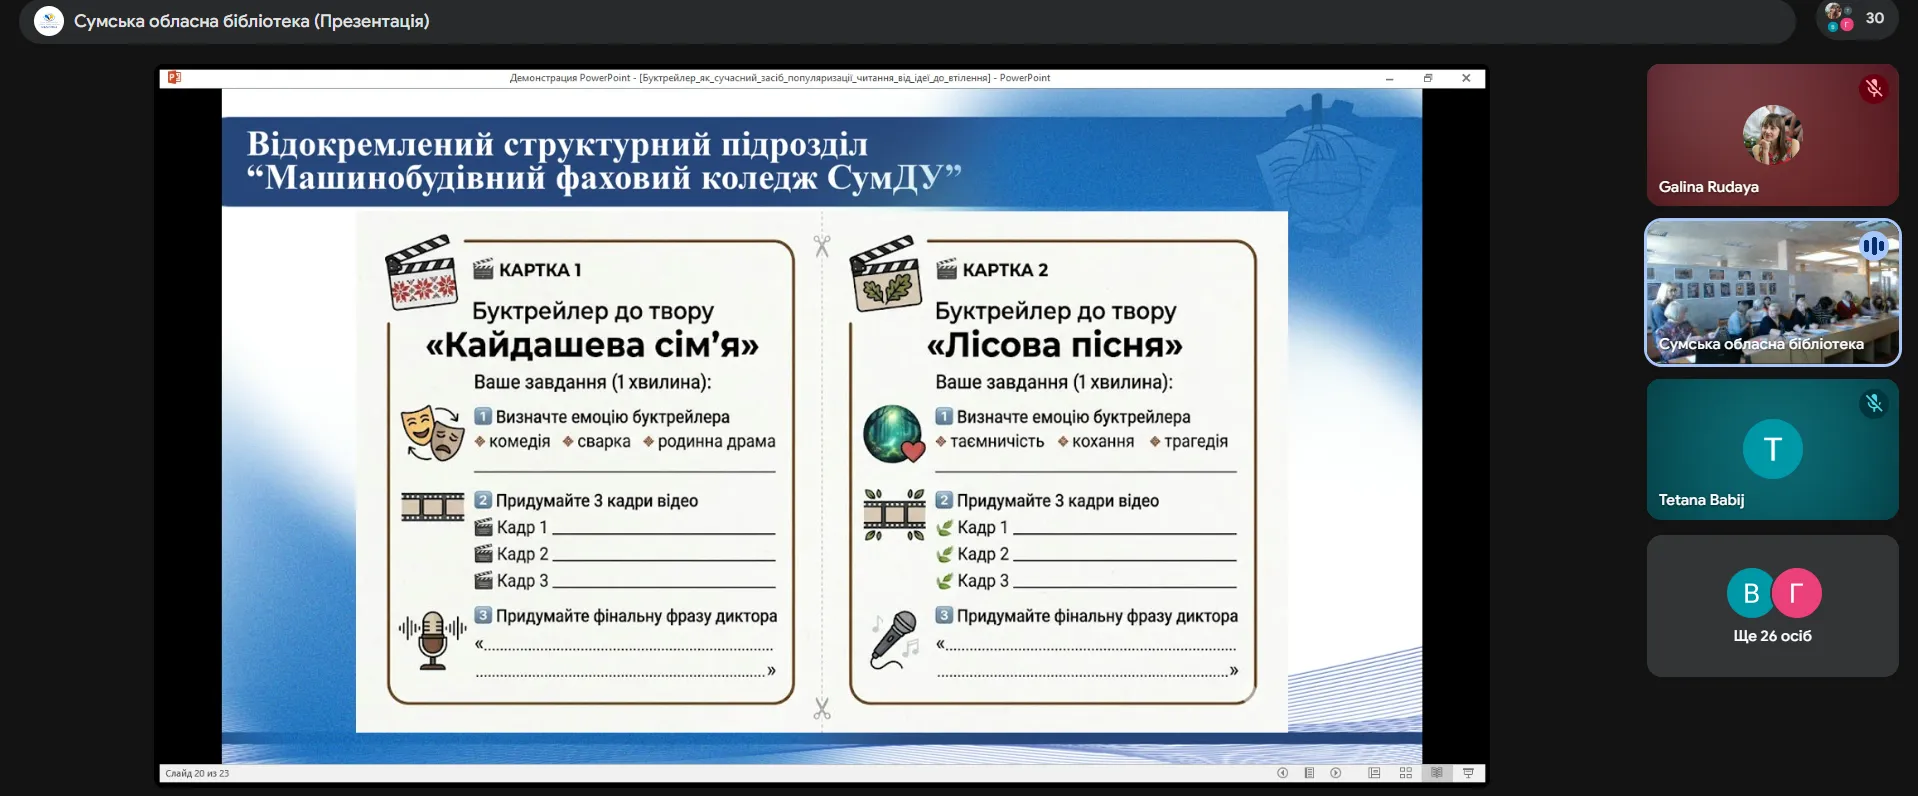Click the theater masks icon on card 1
Screen dimensions: 1918x796
point(433,433)
